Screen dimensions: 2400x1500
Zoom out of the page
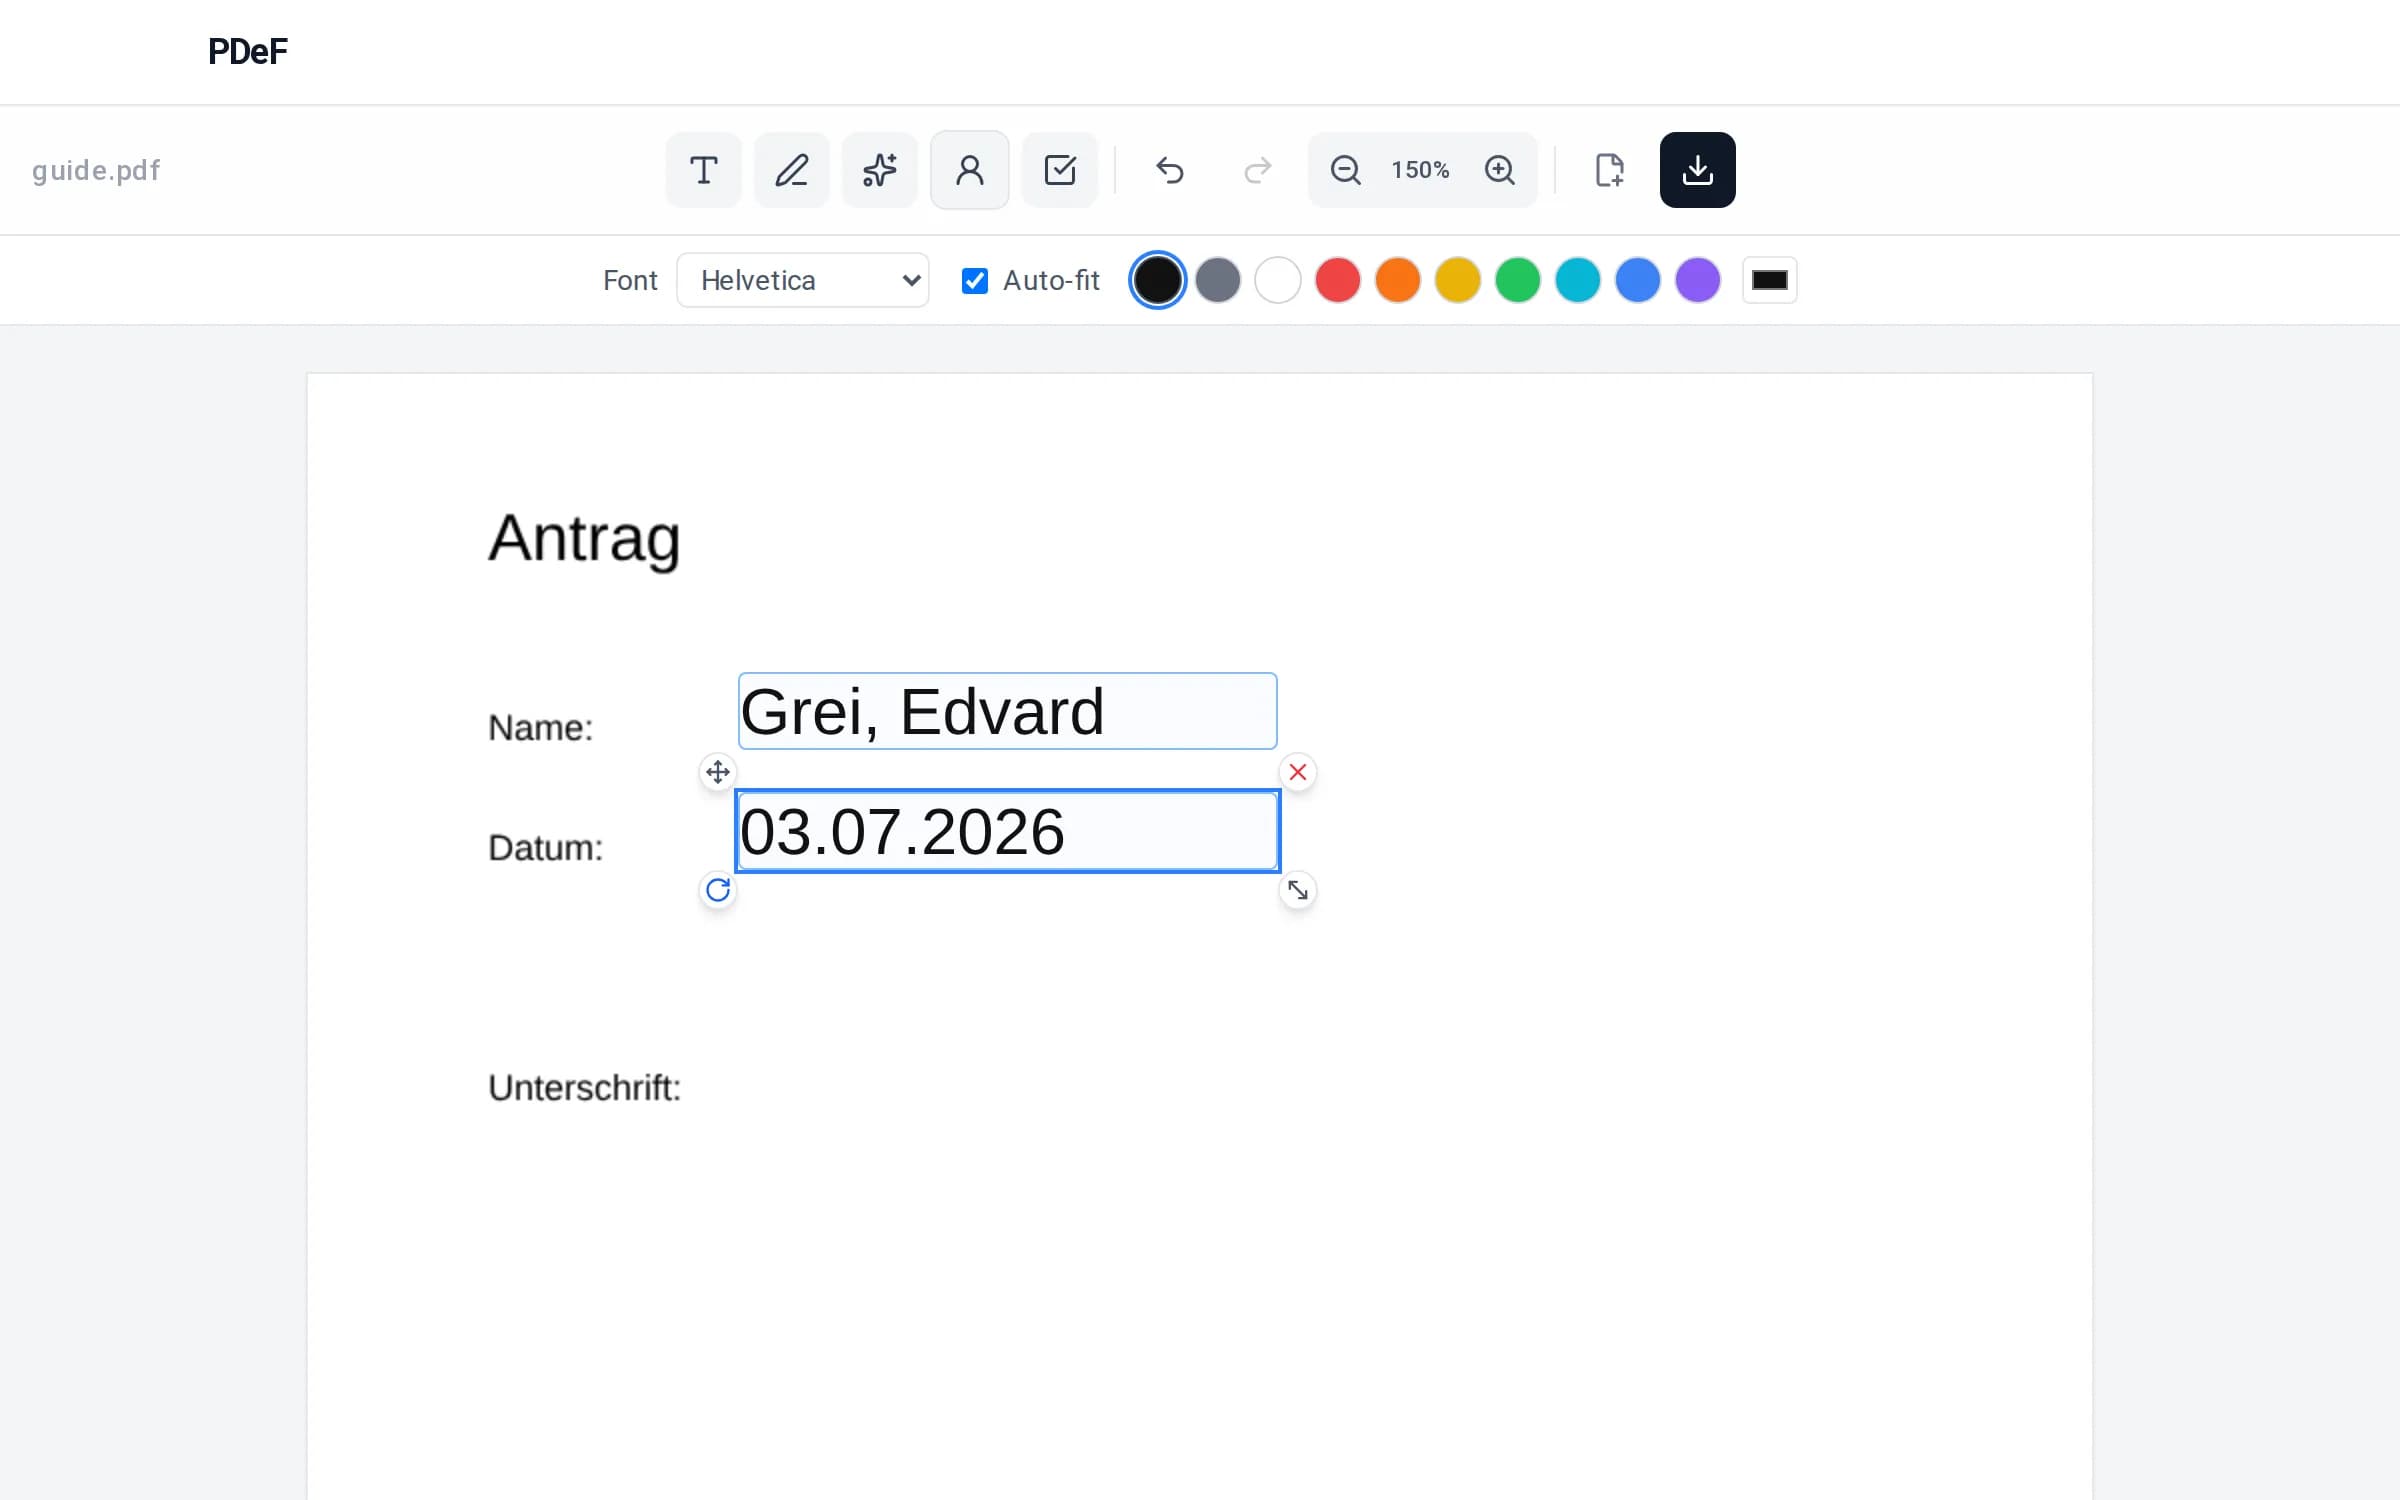pyautogui.click(x=1345, y=170)
